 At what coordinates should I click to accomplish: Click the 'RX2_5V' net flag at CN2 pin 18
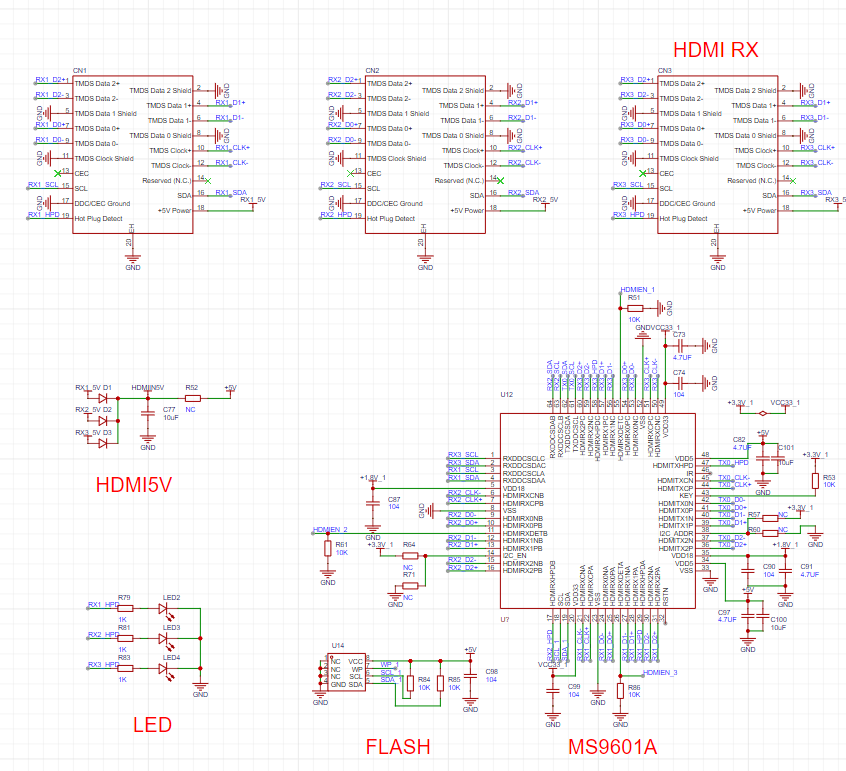545,200
